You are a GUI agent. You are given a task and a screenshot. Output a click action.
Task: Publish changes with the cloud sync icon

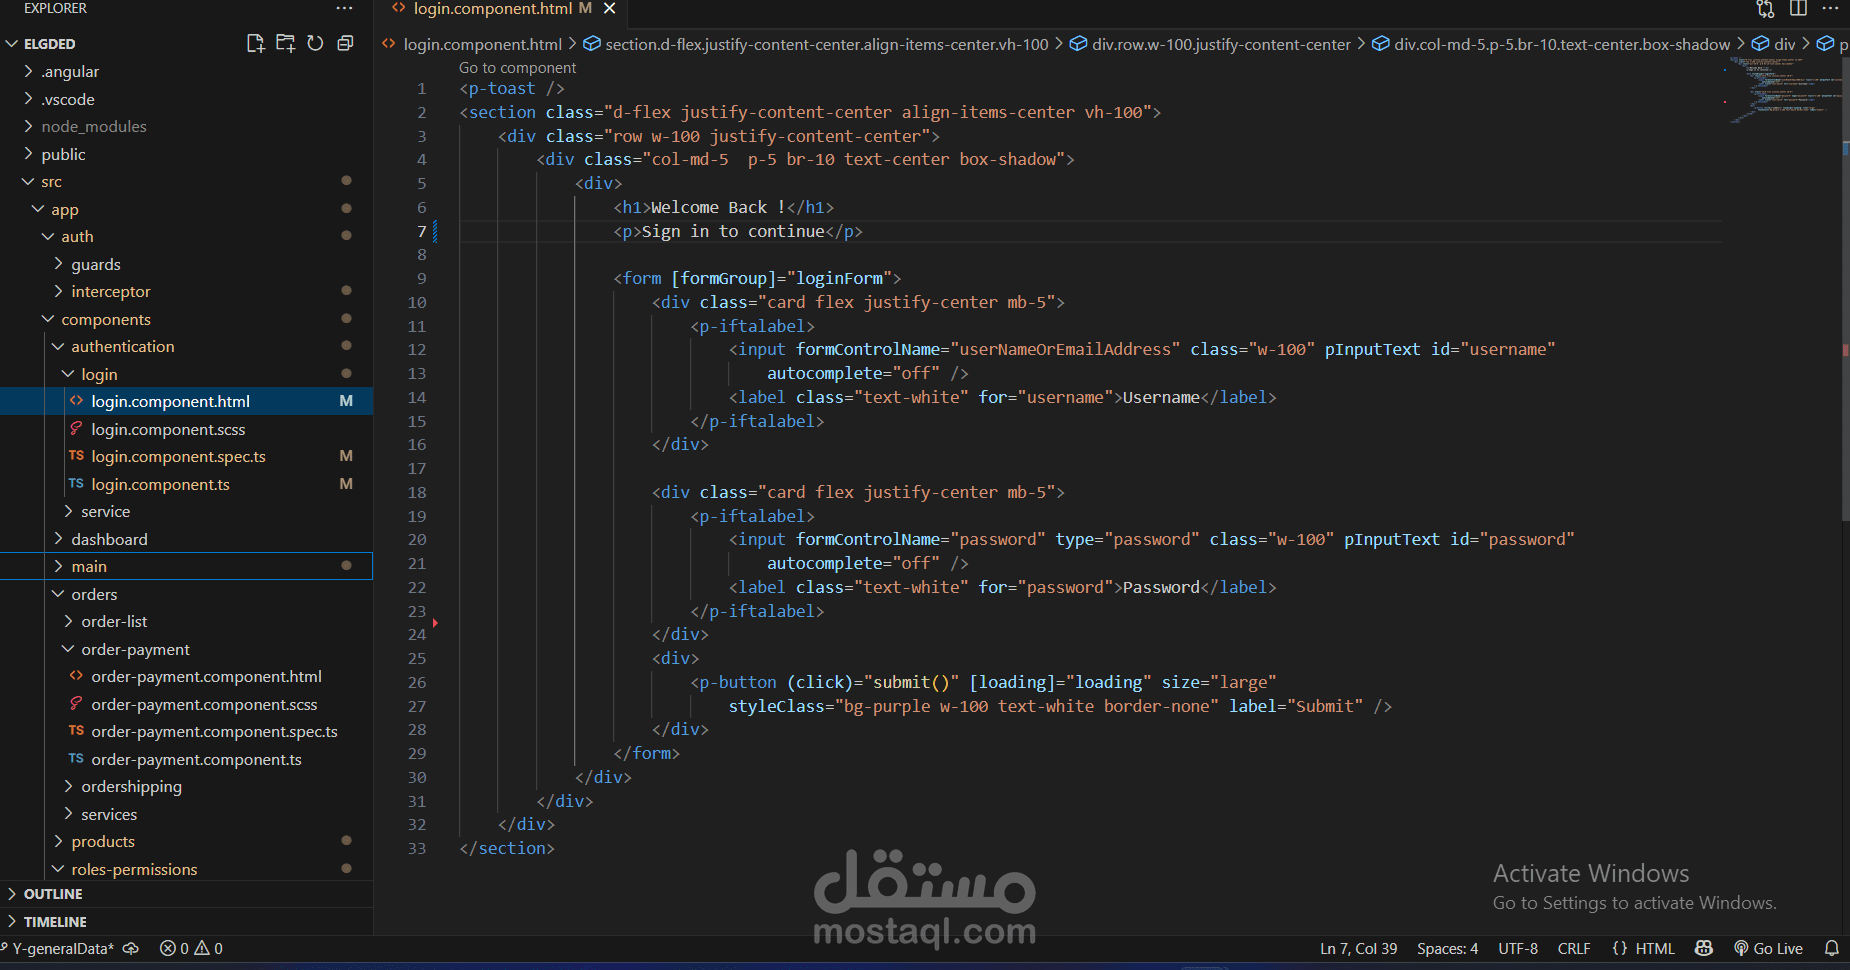[131, 948]
